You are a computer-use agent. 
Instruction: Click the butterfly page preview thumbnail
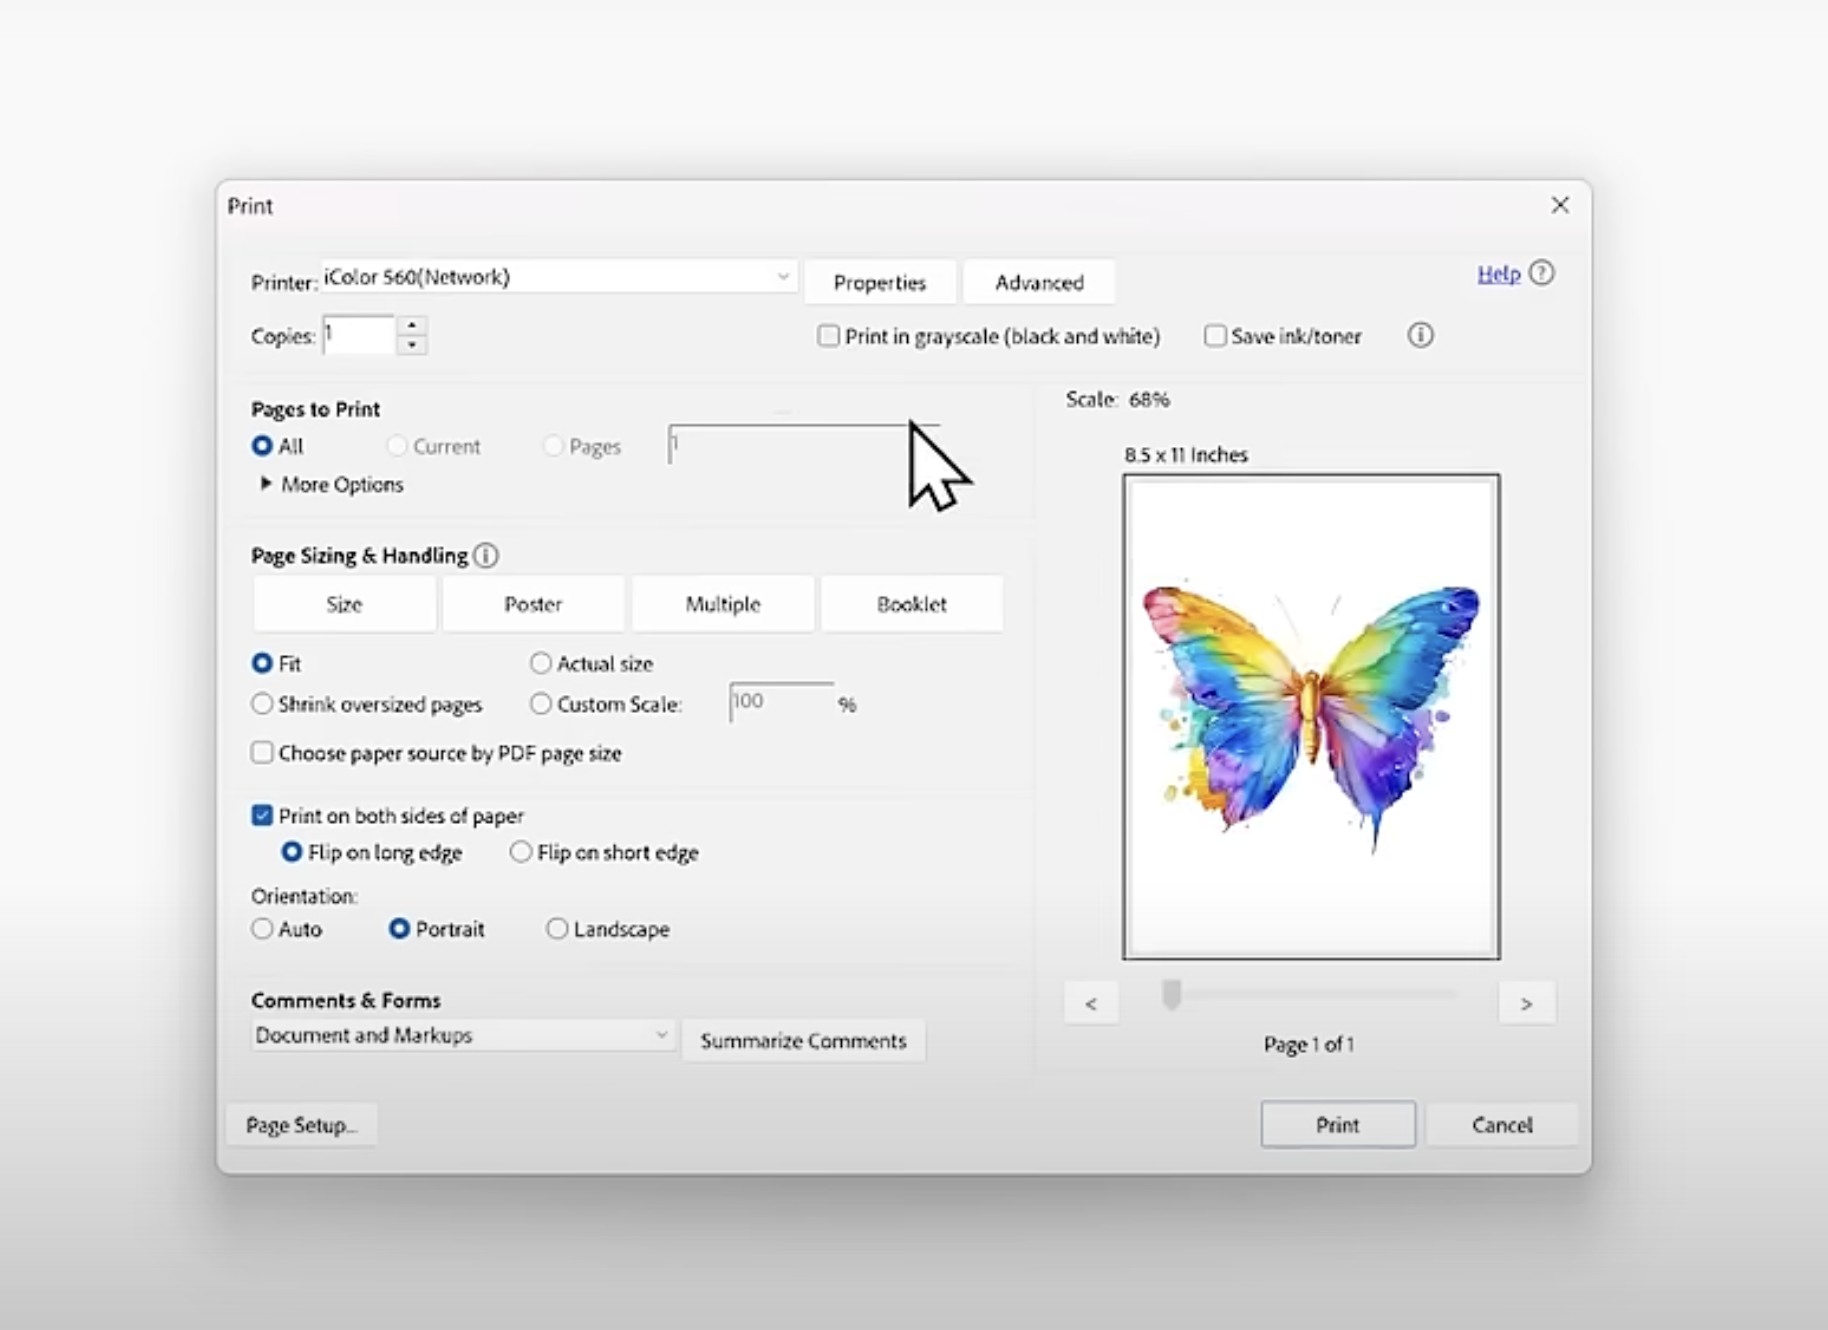coord(1311,717)
